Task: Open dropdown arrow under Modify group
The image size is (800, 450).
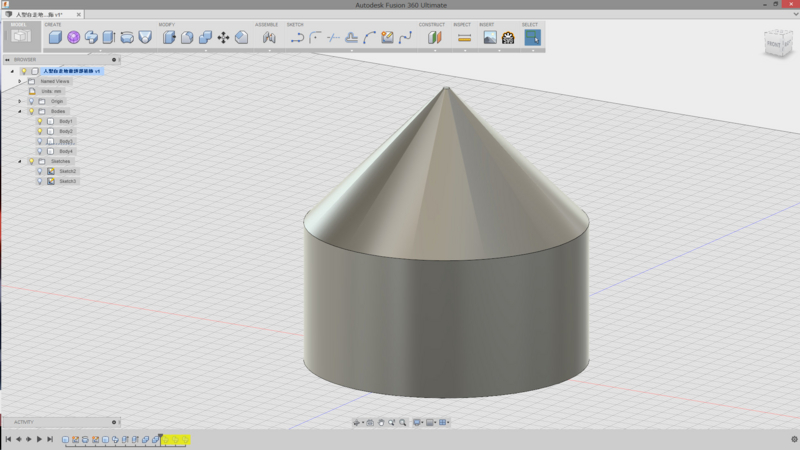Action: pos(206,51)
